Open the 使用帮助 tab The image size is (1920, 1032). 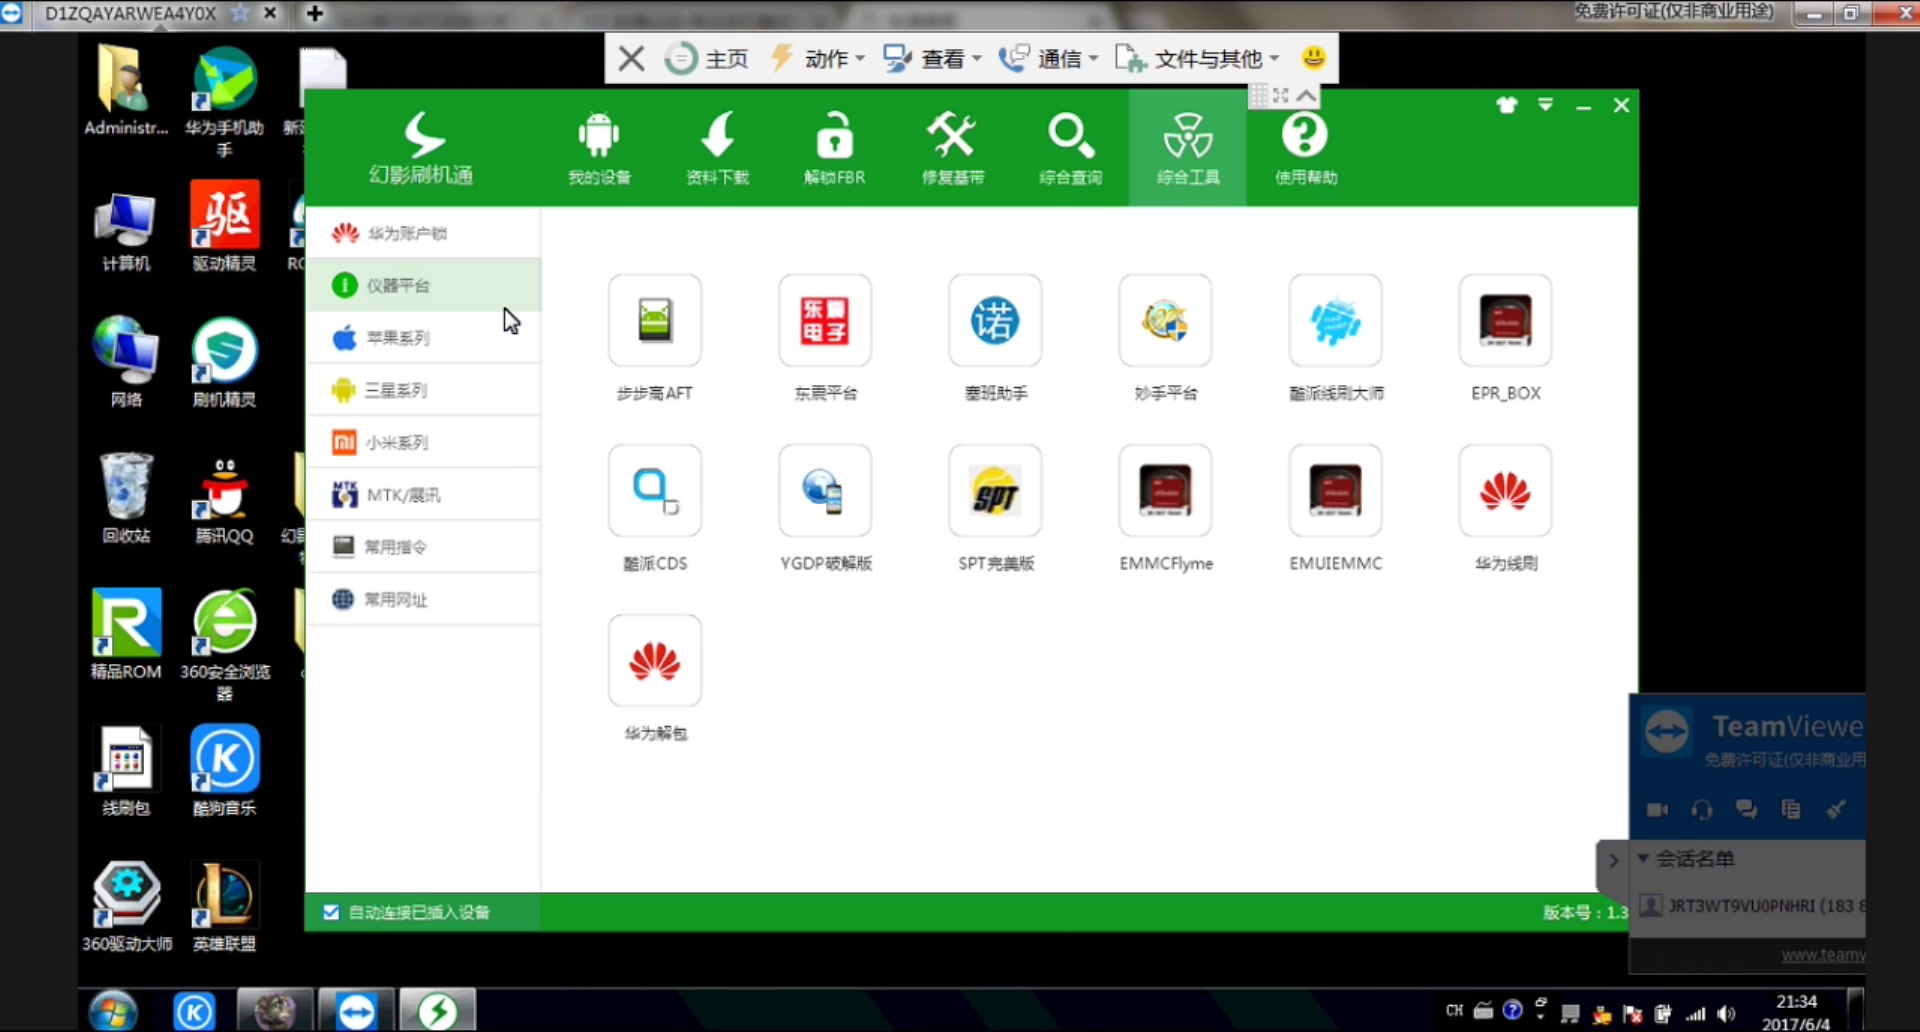click(x=1305, y=148)
